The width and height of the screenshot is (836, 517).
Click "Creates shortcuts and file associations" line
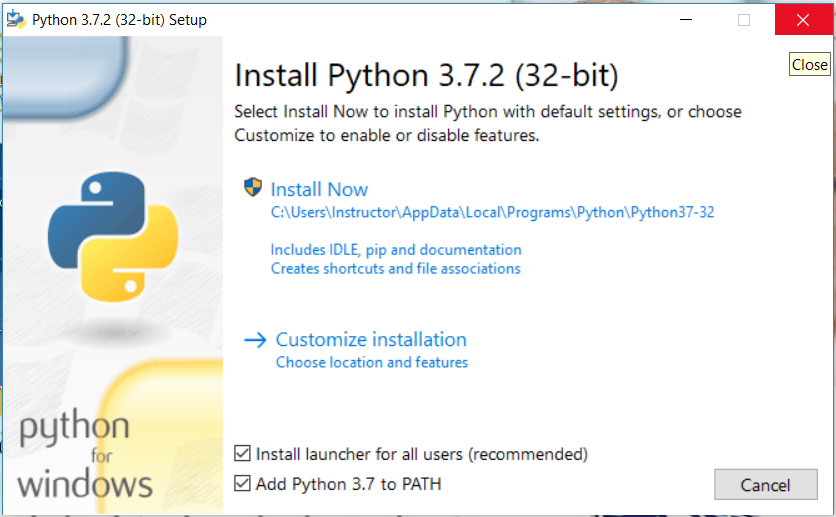(396, 268)
